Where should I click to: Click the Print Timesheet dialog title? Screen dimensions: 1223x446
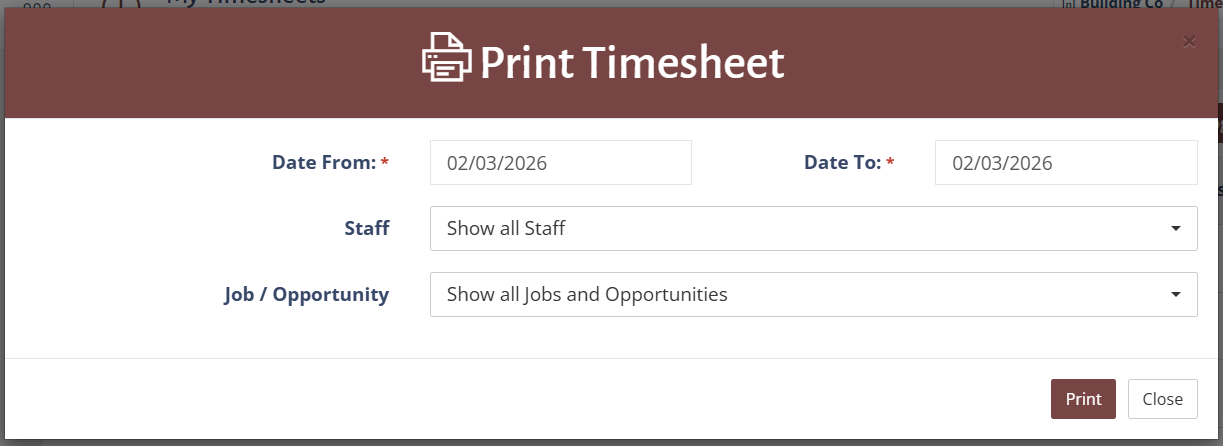coord(632,63)
